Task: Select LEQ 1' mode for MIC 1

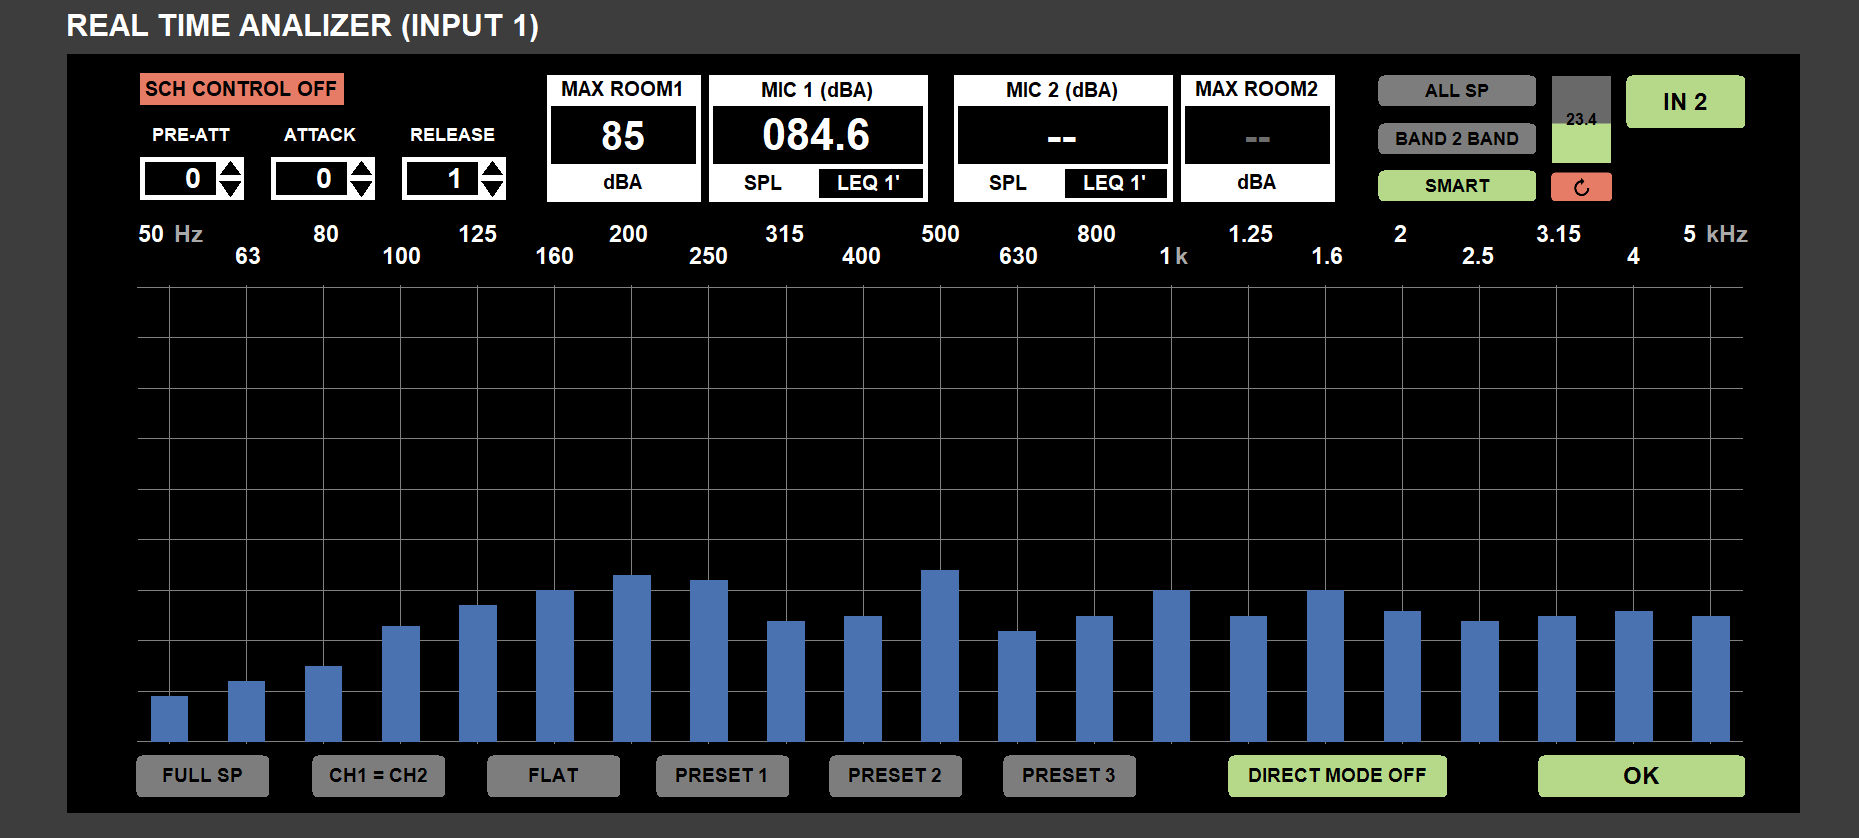Action: click(868, 183)
